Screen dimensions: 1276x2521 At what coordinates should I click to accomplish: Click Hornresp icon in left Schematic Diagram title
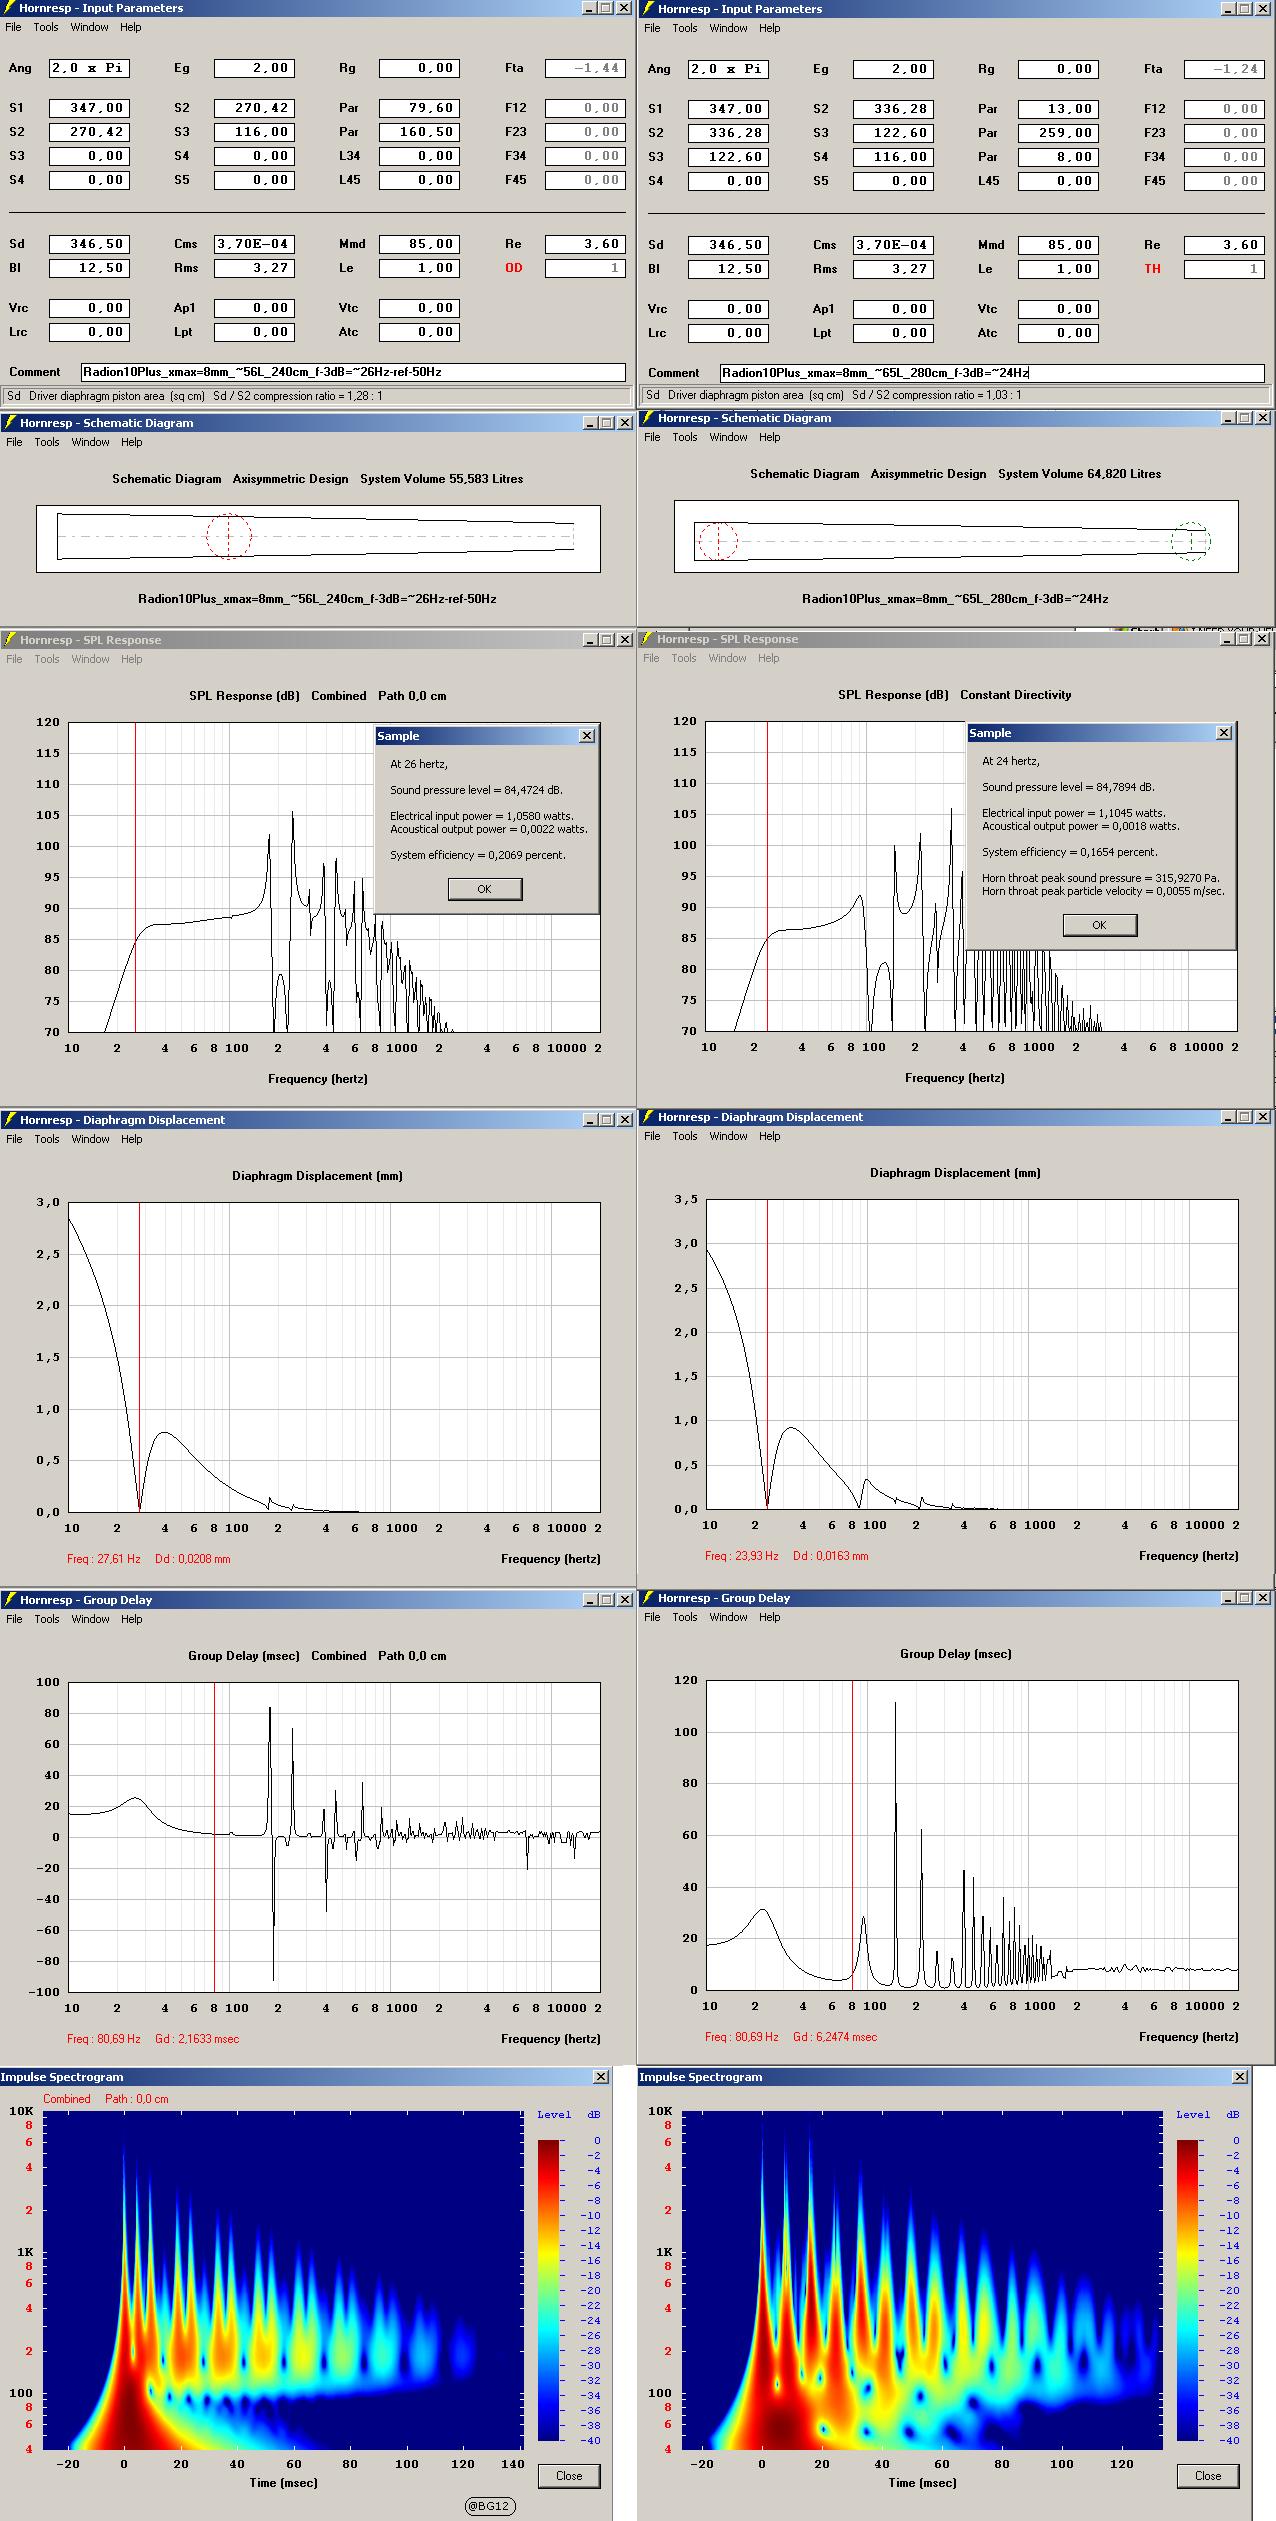click(9, 423)
